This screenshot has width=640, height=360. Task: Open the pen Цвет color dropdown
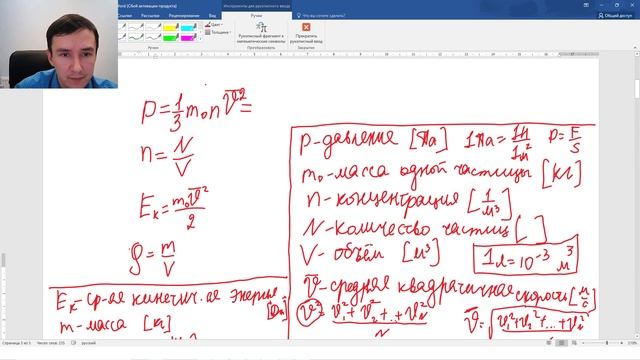214,24
